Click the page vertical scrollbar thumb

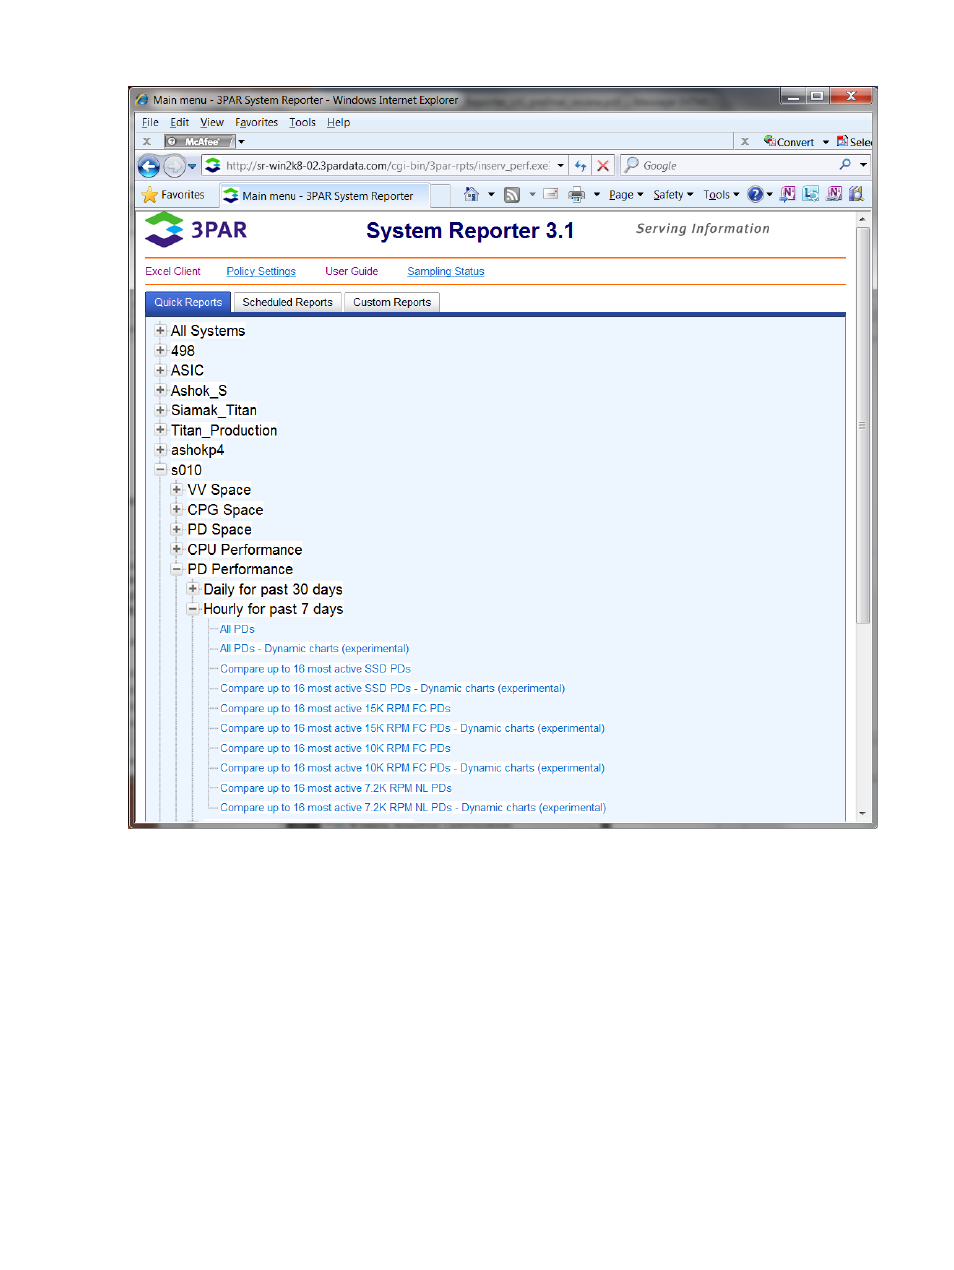[x=862, y=425]
